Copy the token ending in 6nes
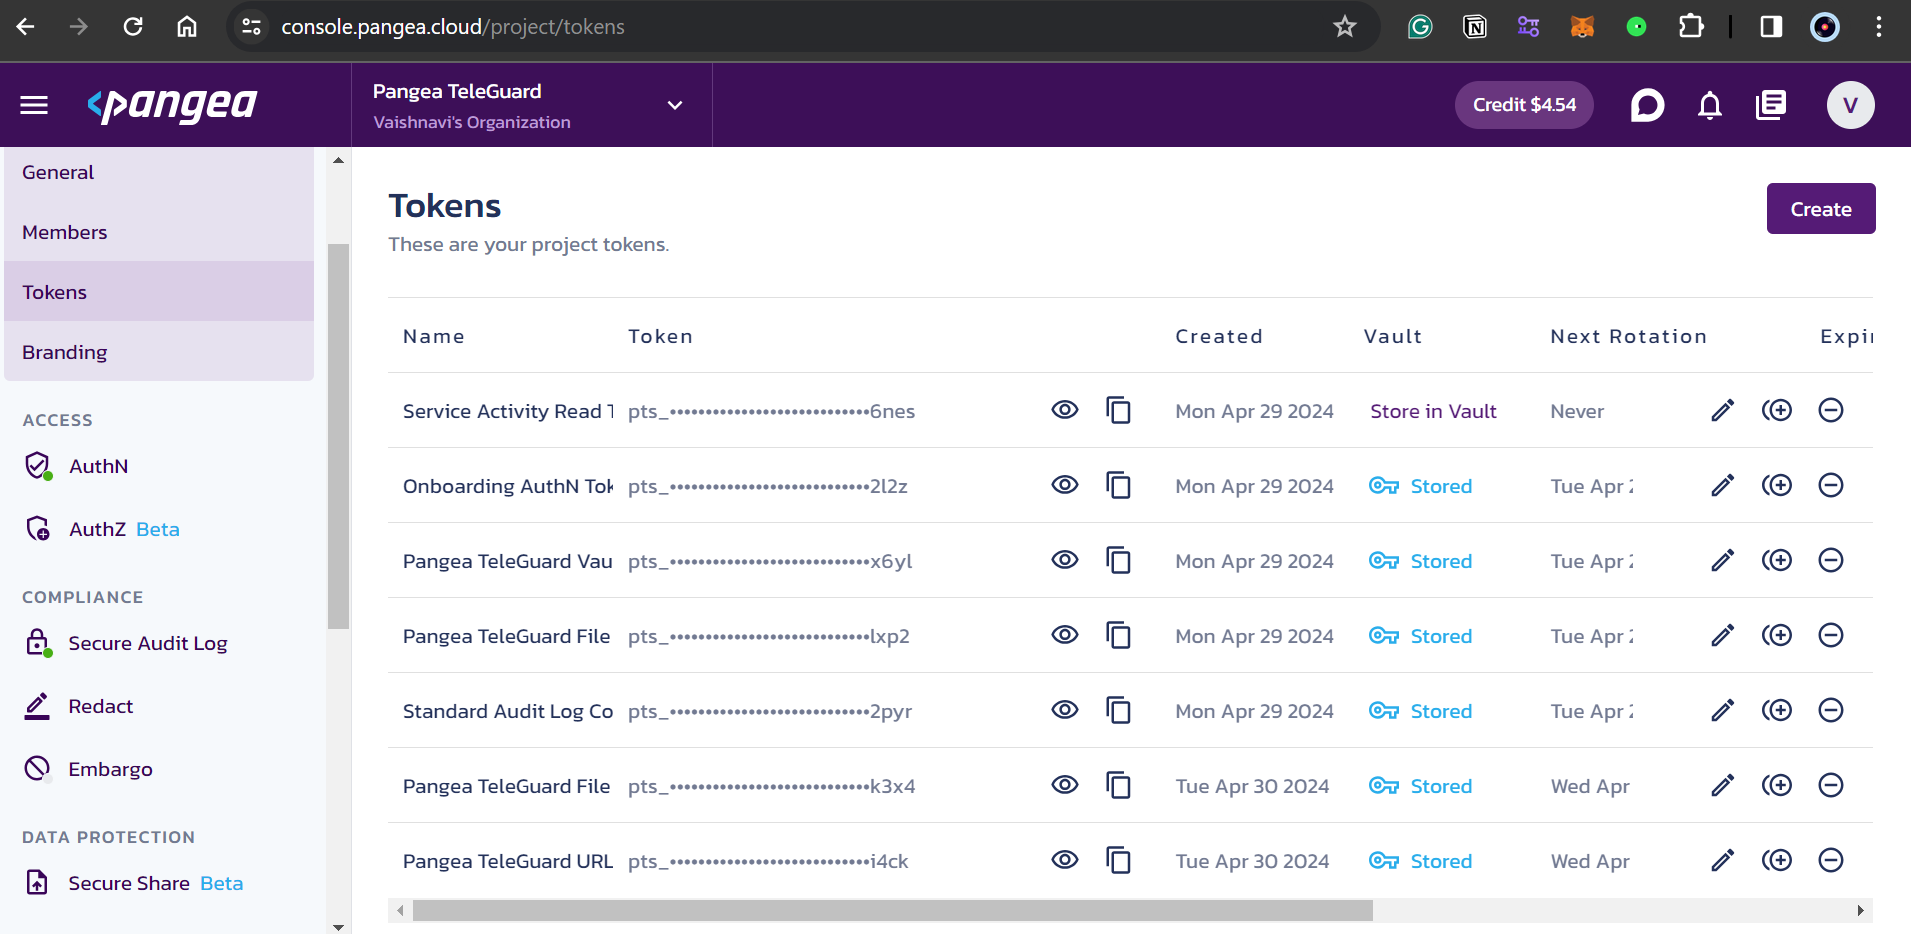 tap(1118, 410)
